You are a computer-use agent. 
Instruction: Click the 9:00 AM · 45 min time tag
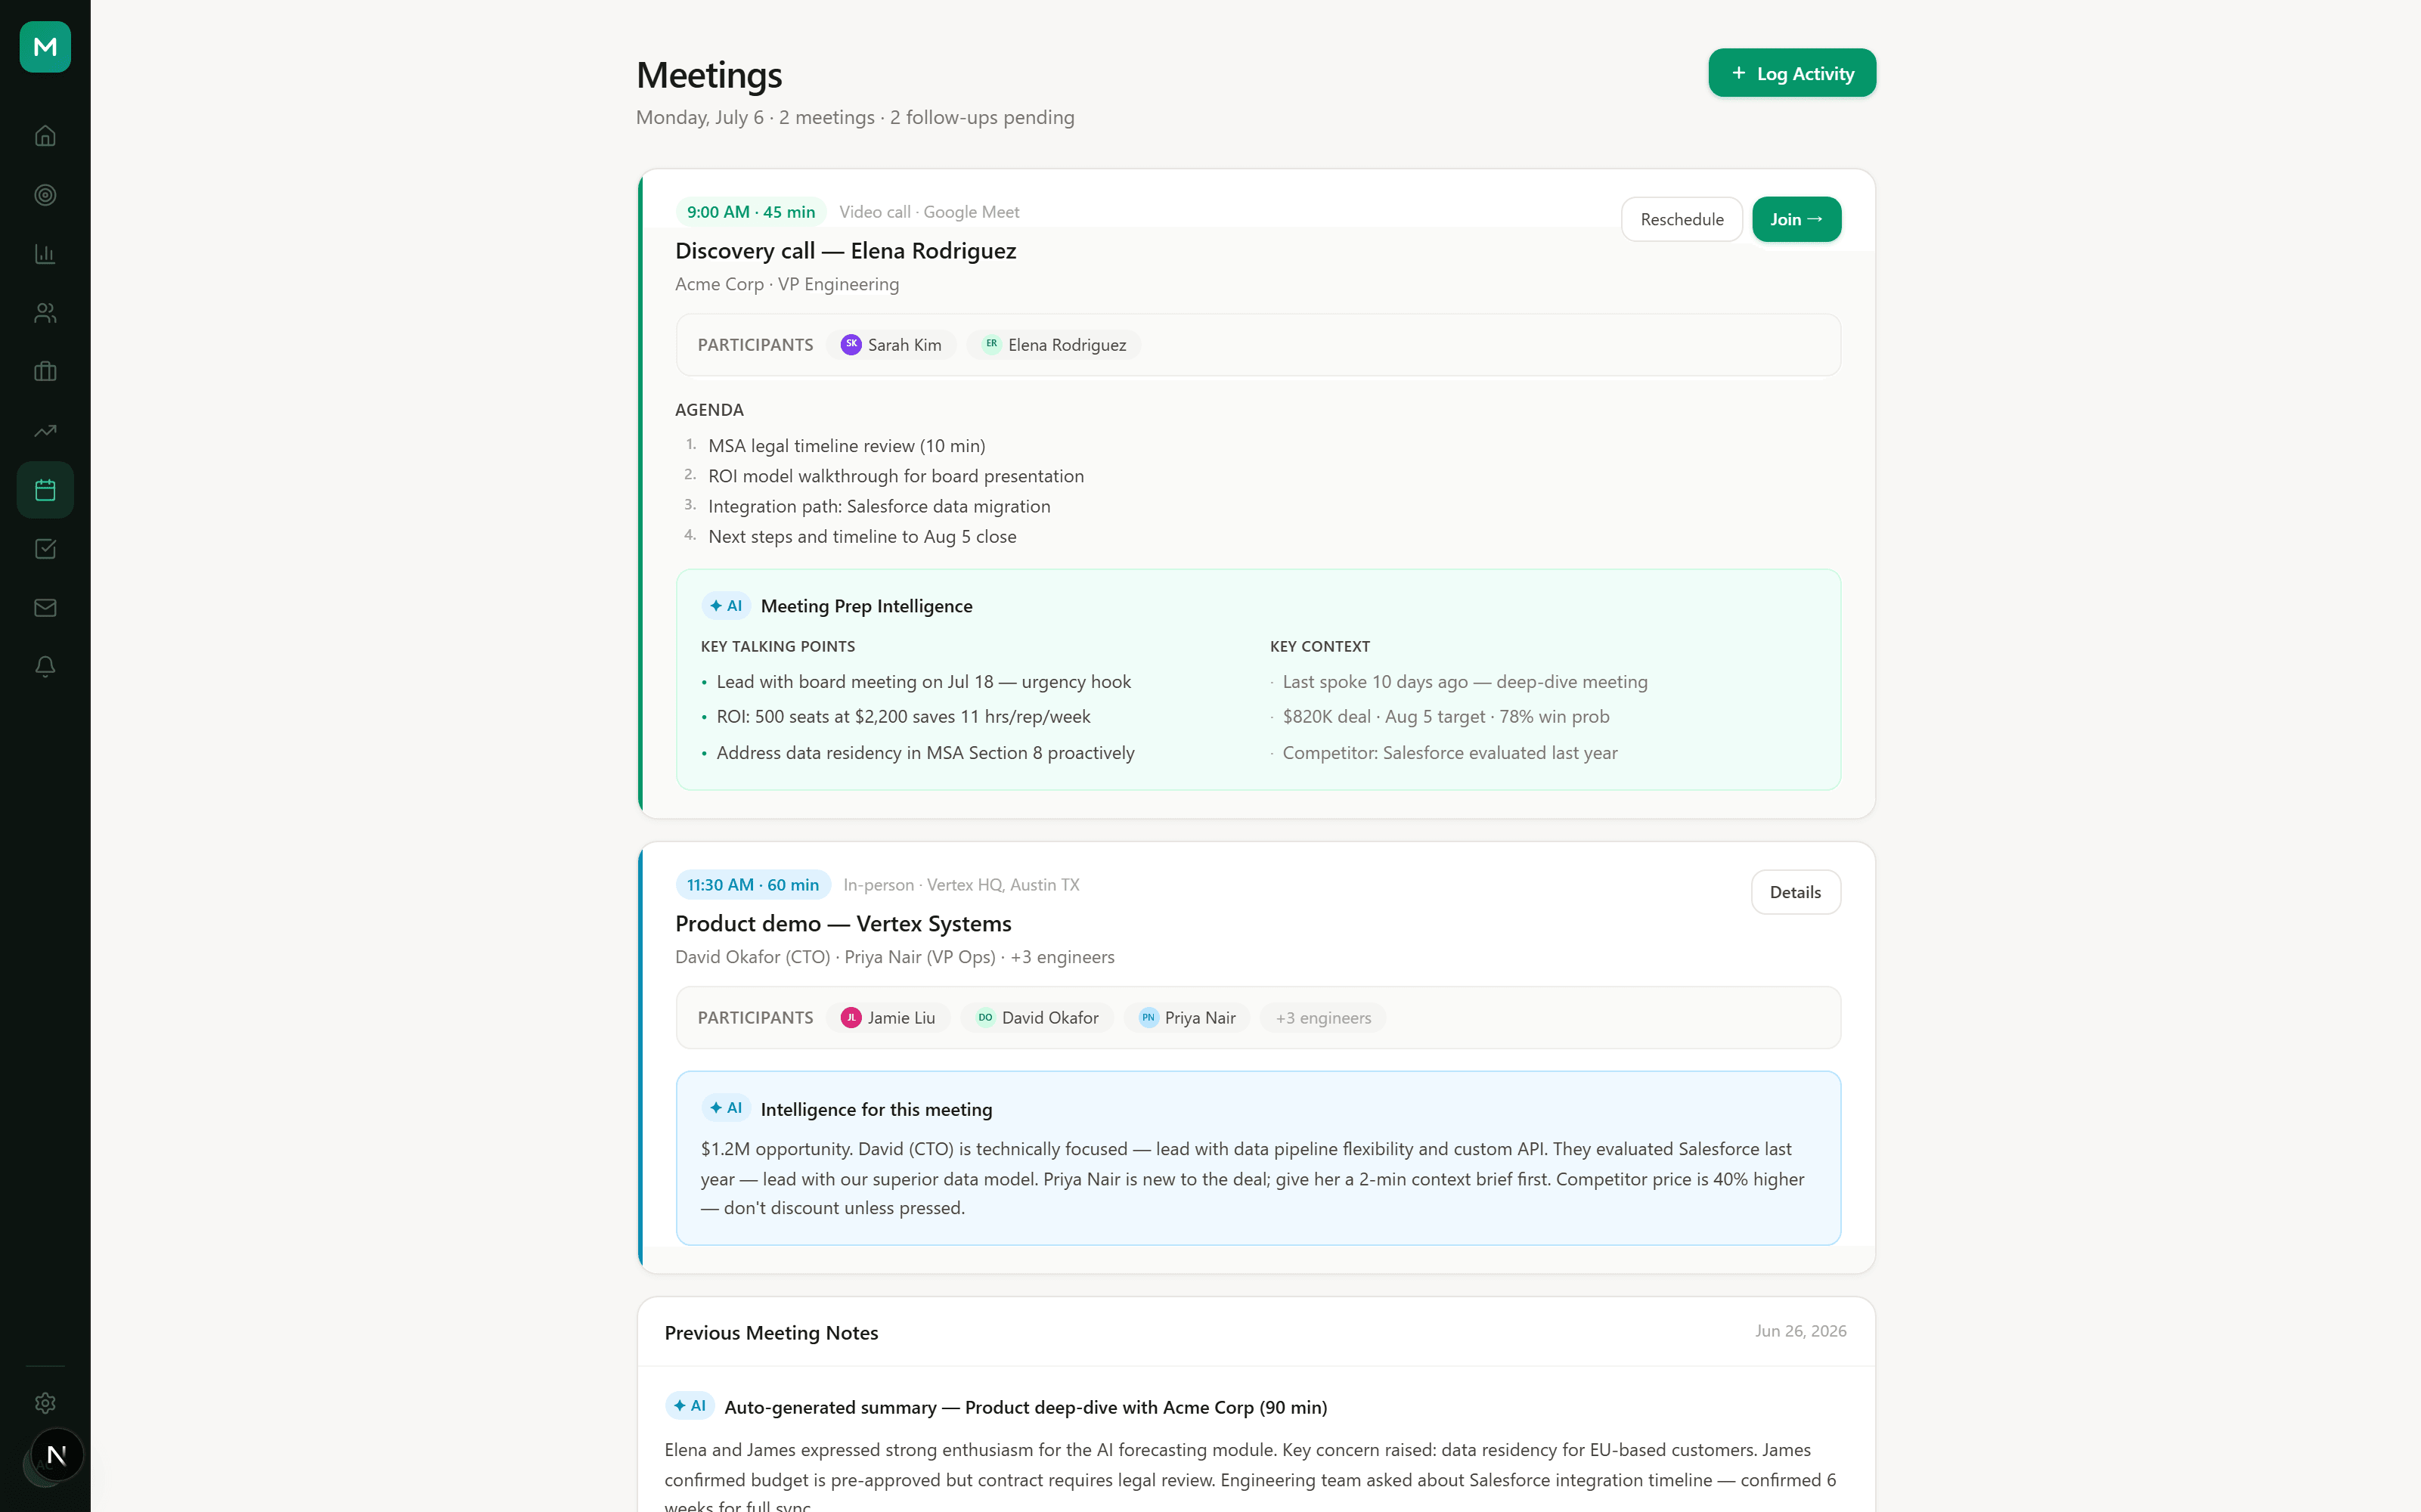click(x=751, y=212)
